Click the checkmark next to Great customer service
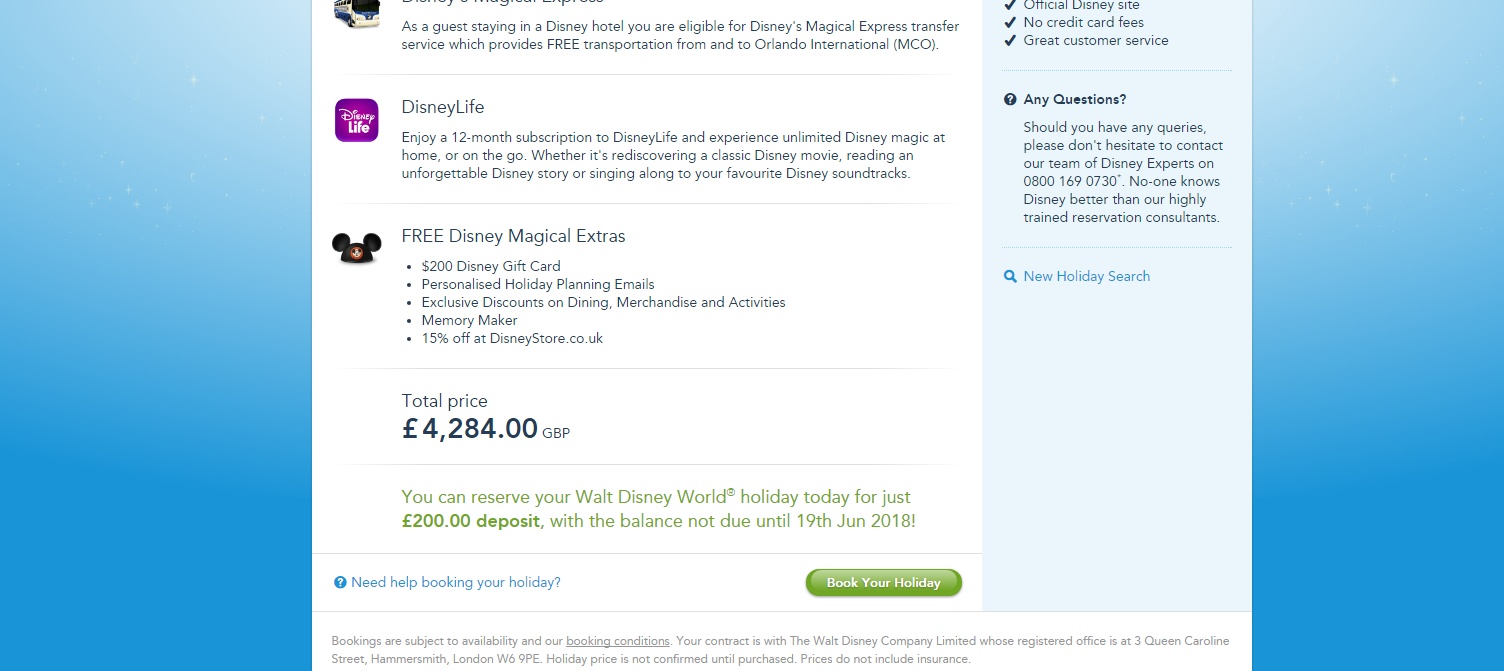 1010,41
